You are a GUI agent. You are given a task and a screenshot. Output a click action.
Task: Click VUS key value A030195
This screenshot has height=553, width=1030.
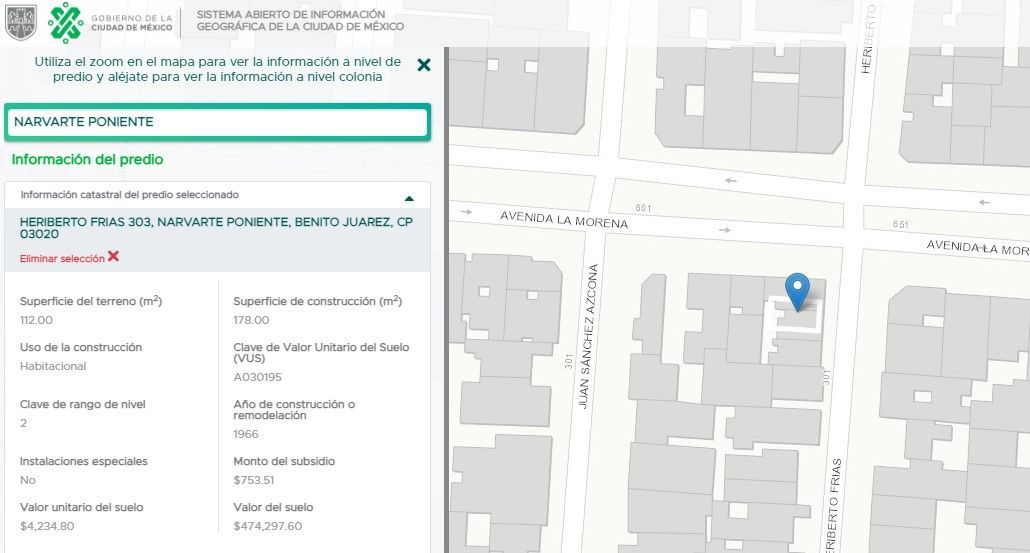(258, 378)
